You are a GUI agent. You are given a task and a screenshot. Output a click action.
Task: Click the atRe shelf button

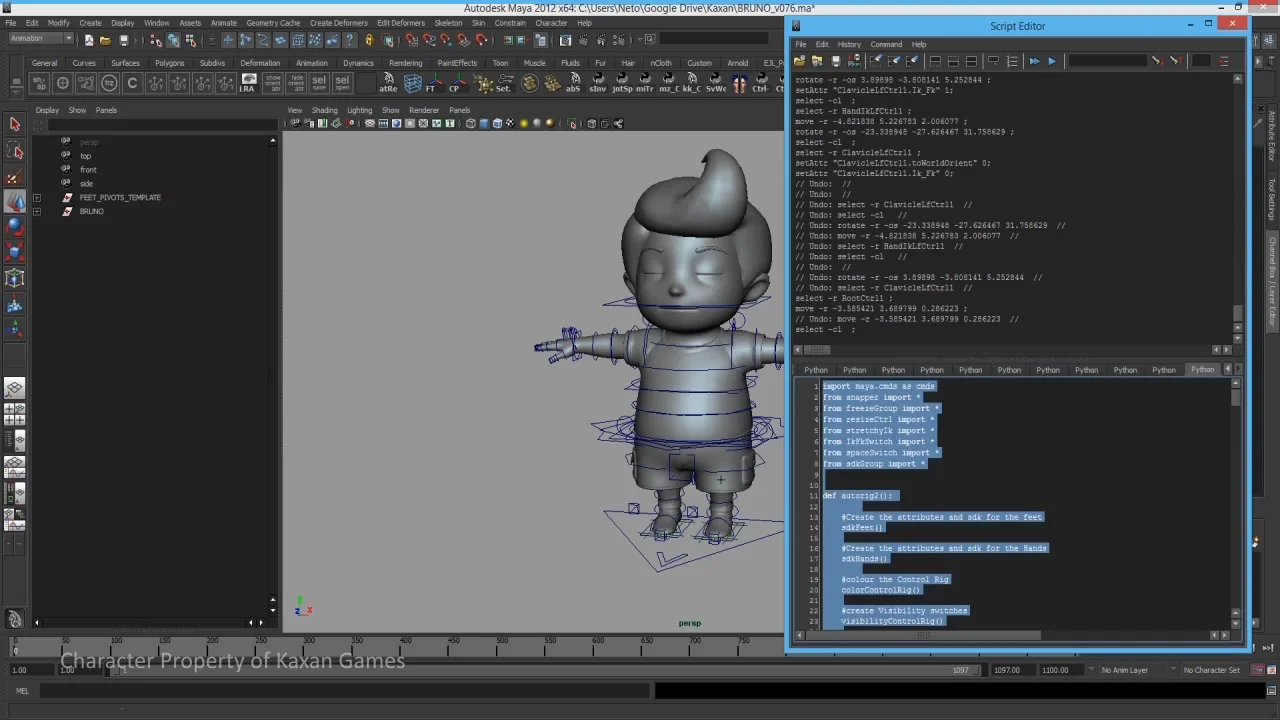[388, 84]
